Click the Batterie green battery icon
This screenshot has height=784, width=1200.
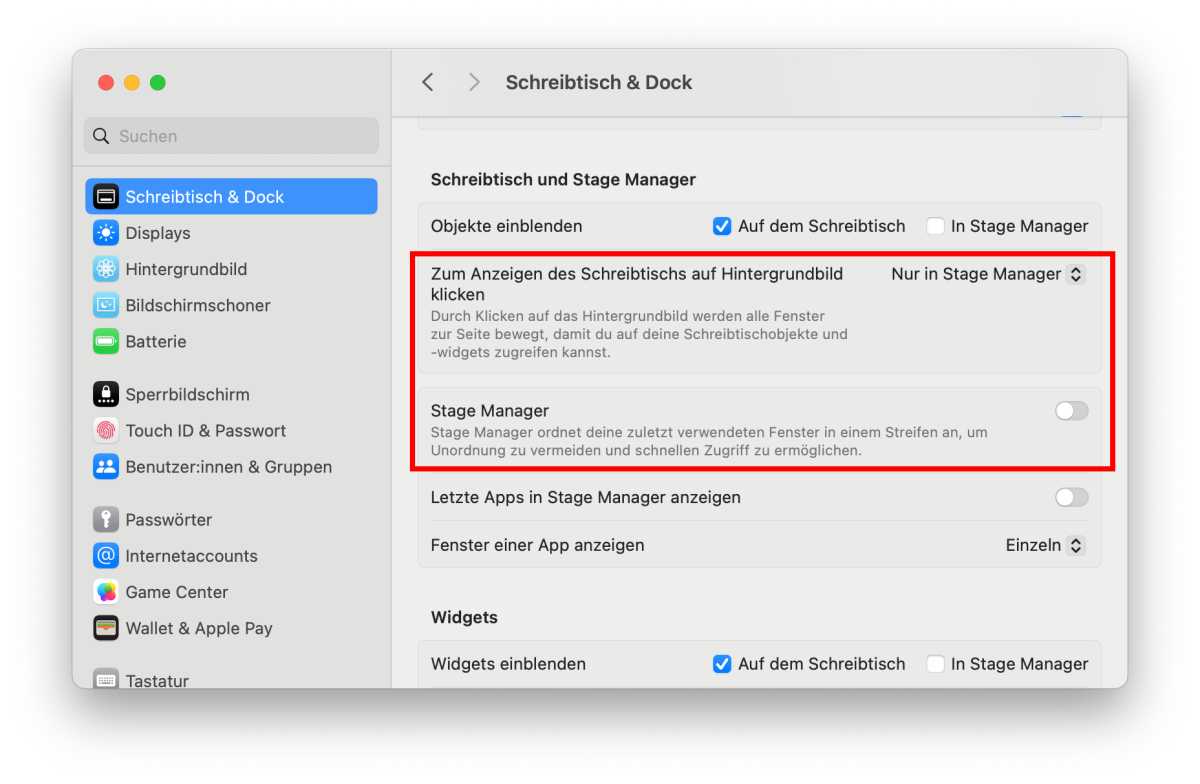[105, 341]
